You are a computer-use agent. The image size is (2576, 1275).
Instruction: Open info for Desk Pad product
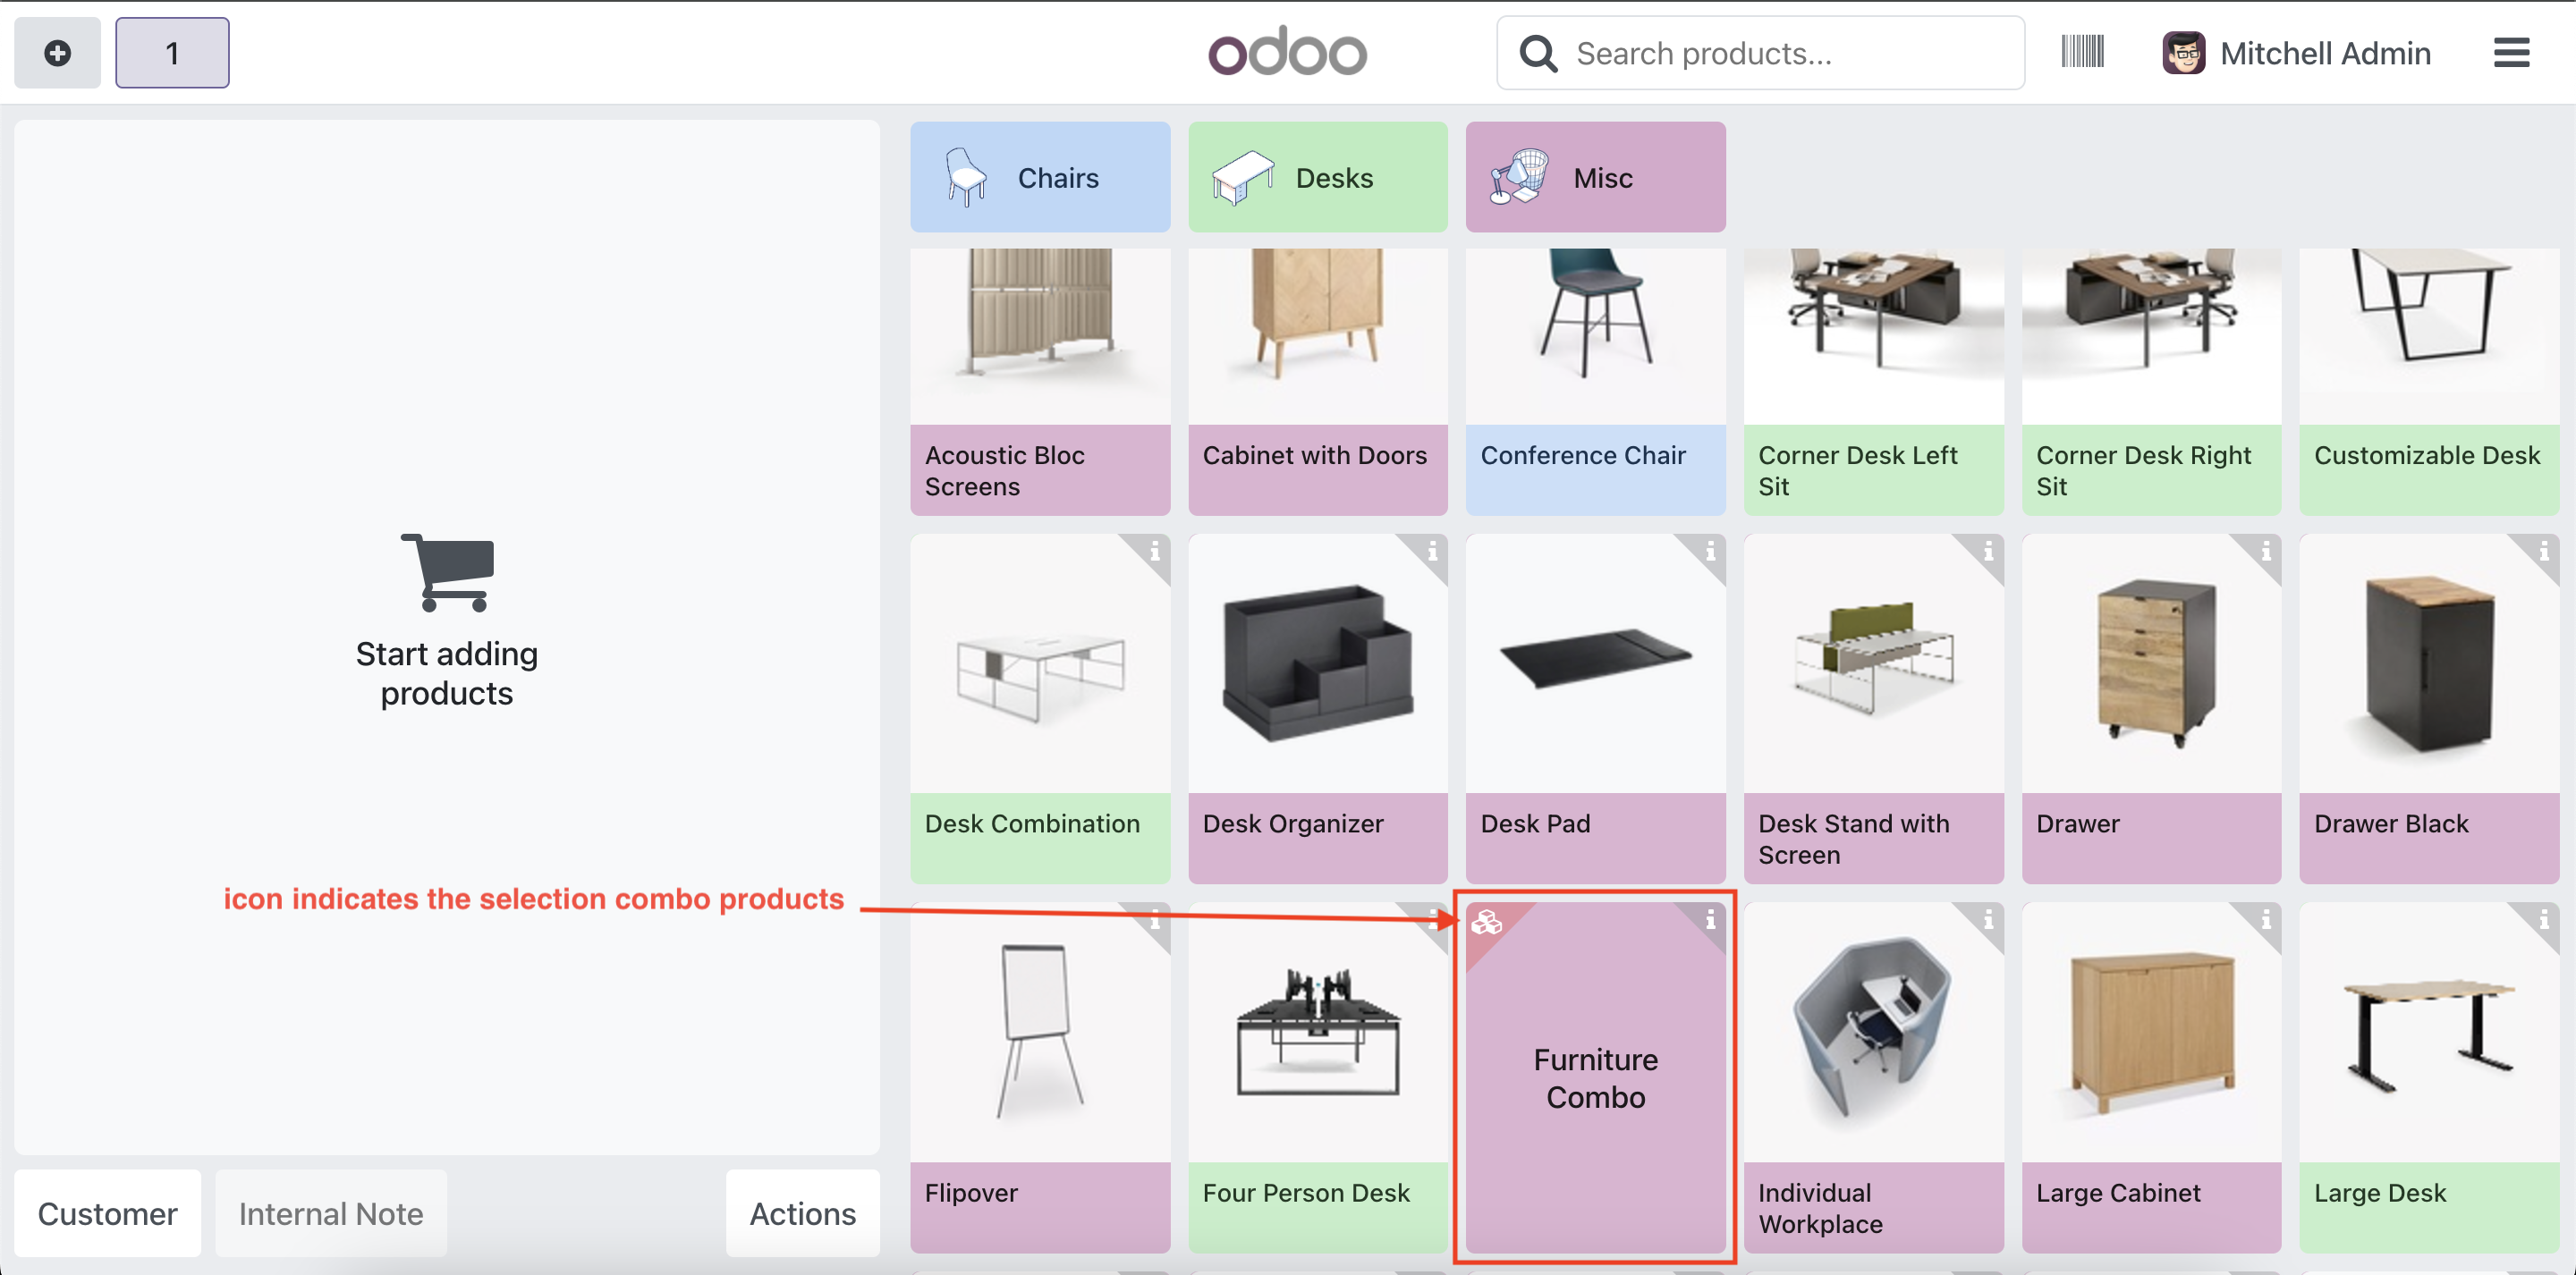coord(1710,550)
